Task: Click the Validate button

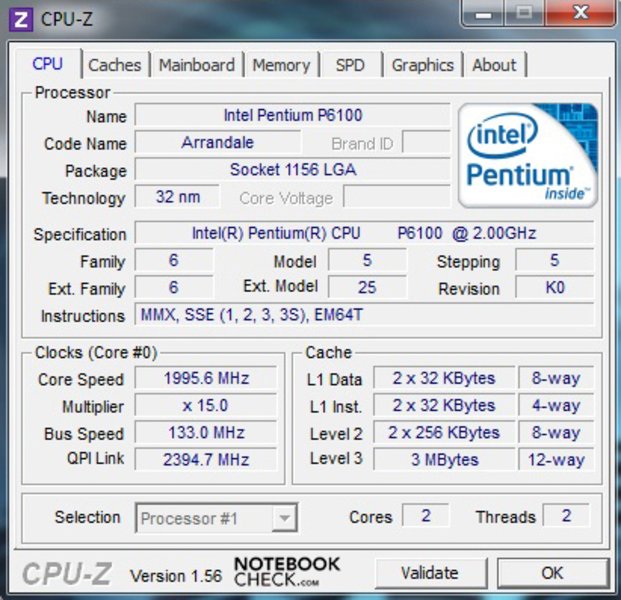Action: [431, 573]
